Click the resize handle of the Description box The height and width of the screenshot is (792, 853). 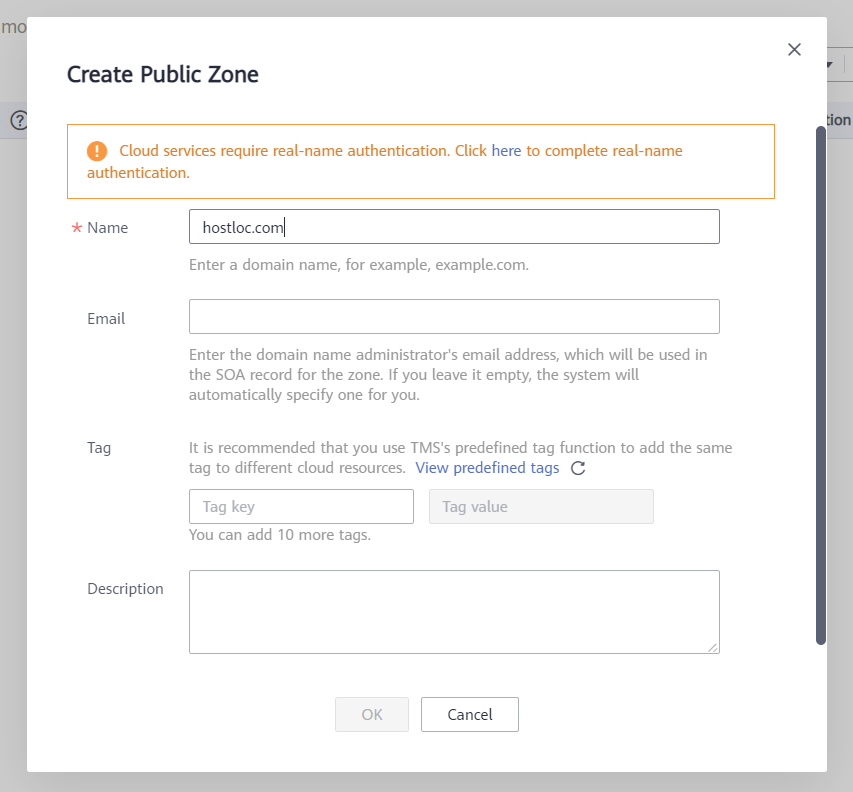[713, 647]
